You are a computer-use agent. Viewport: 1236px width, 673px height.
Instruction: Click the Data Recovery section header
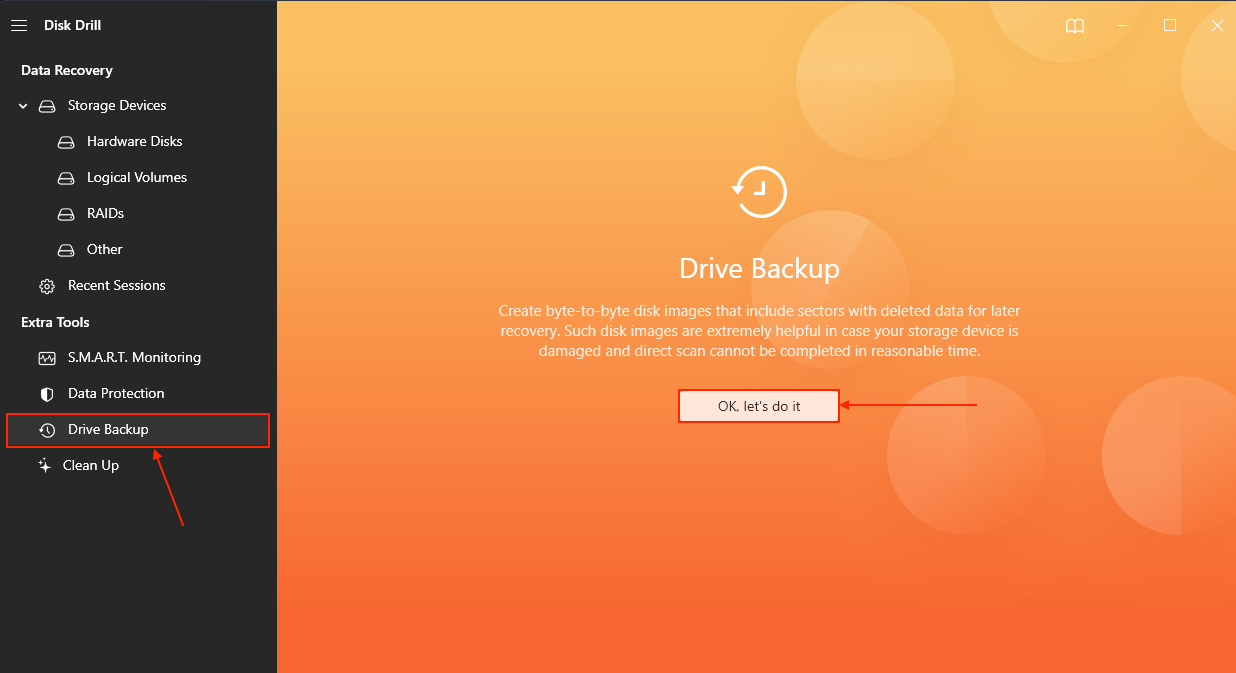[x=67, y=70]
